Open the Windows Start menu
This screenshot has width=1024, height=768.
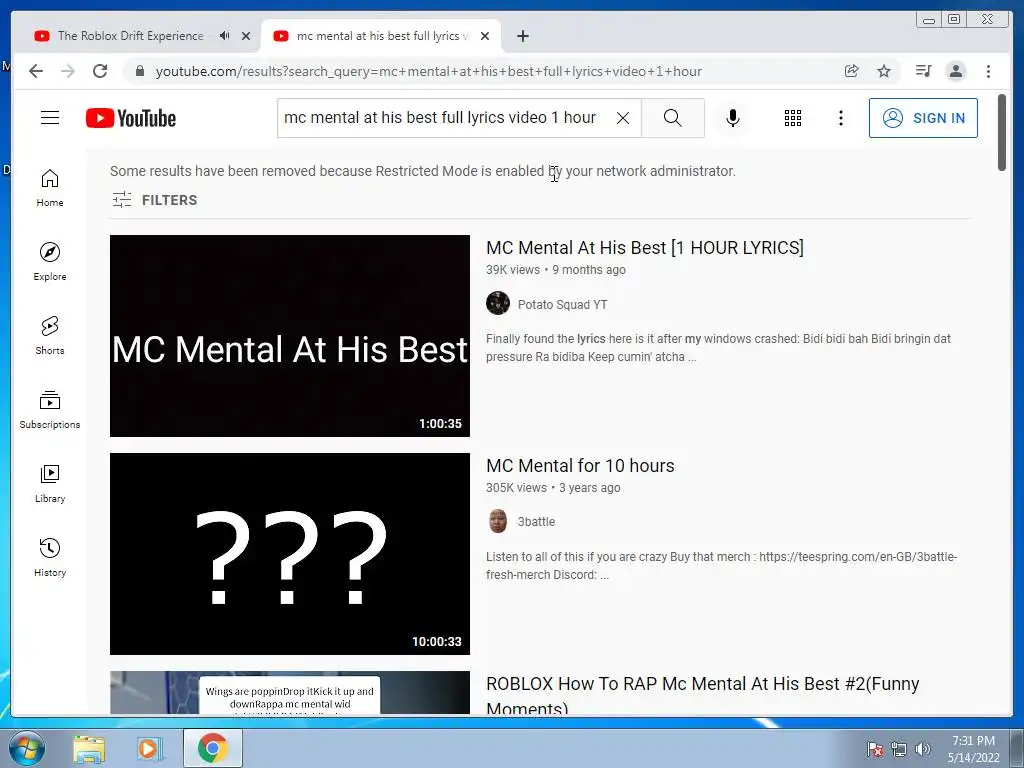pyautogui.click(x=26, y=748)
